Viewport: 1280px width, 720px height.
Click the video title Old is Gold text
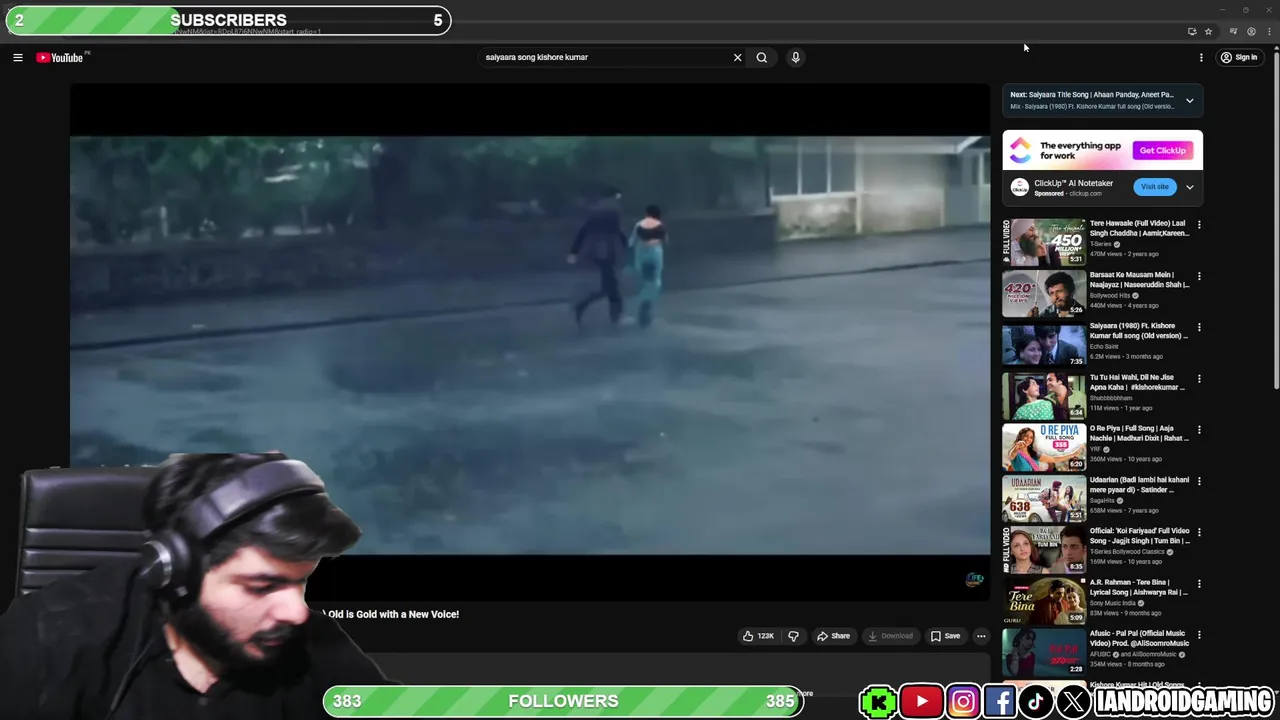click(393, 614)
